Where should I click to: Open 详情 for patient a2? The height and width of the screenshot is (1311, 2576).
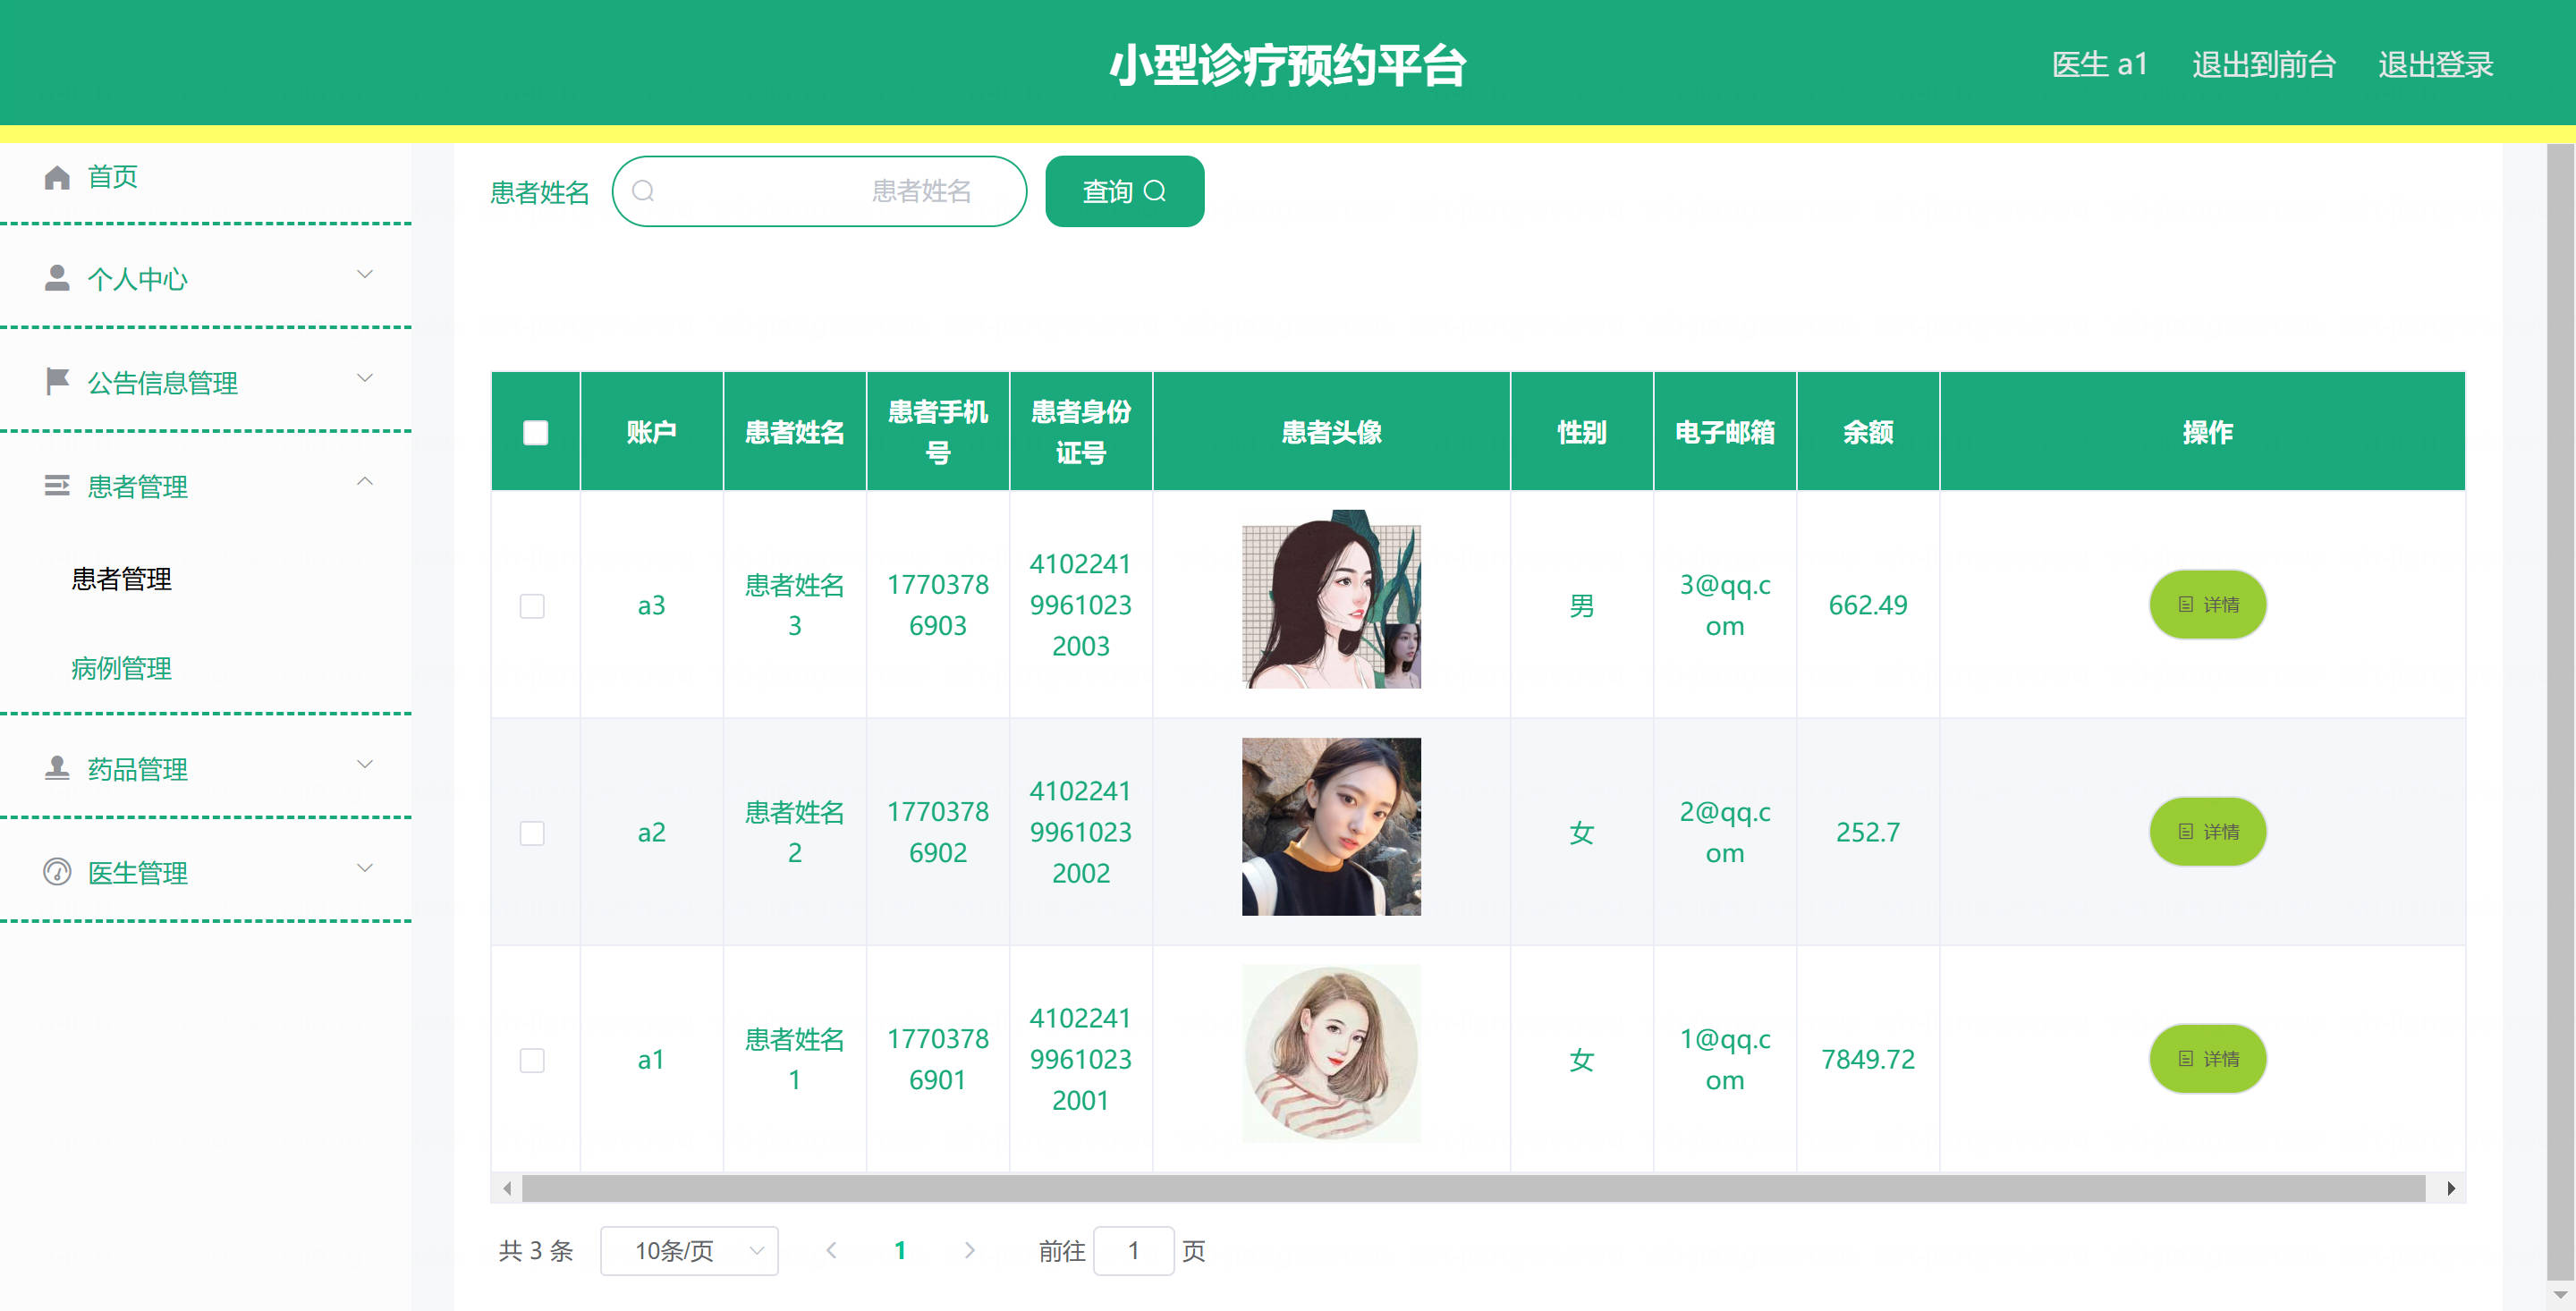point(2207,831)
